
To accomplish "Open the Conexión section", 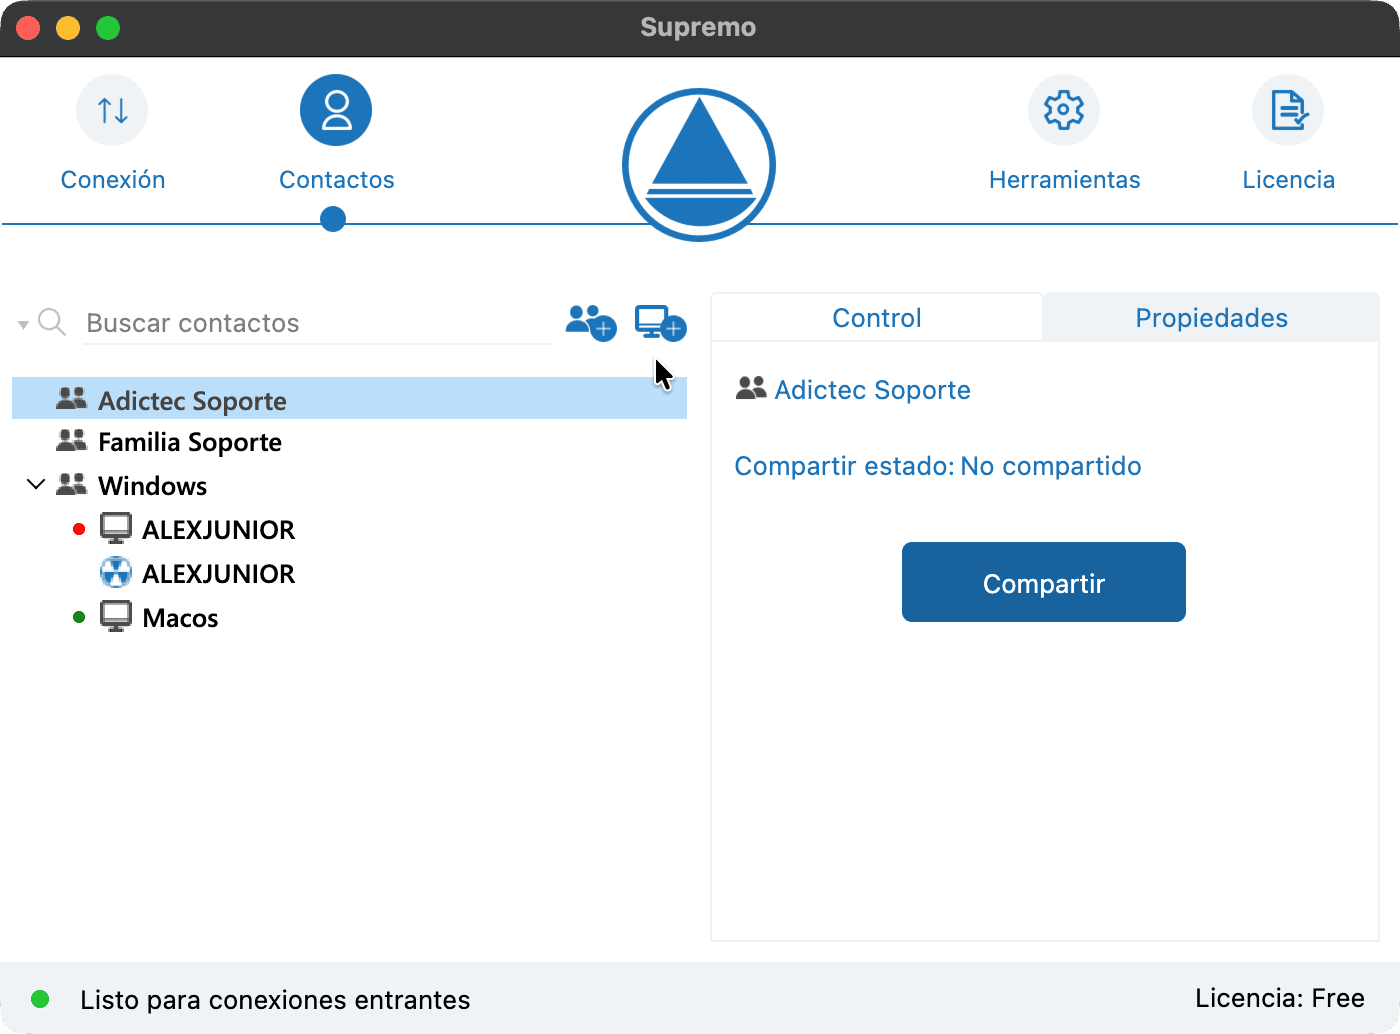I will pyautogui.click(x=112, y=134).
